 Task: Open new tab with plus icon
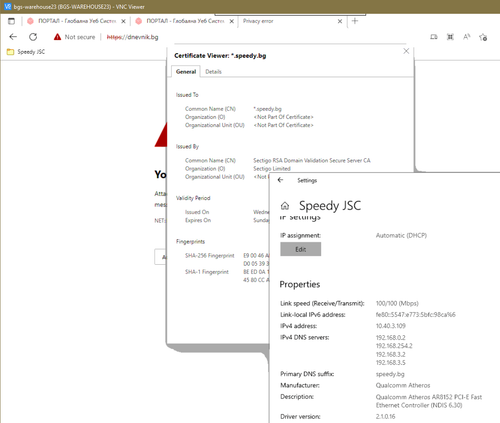coord(355,21)
